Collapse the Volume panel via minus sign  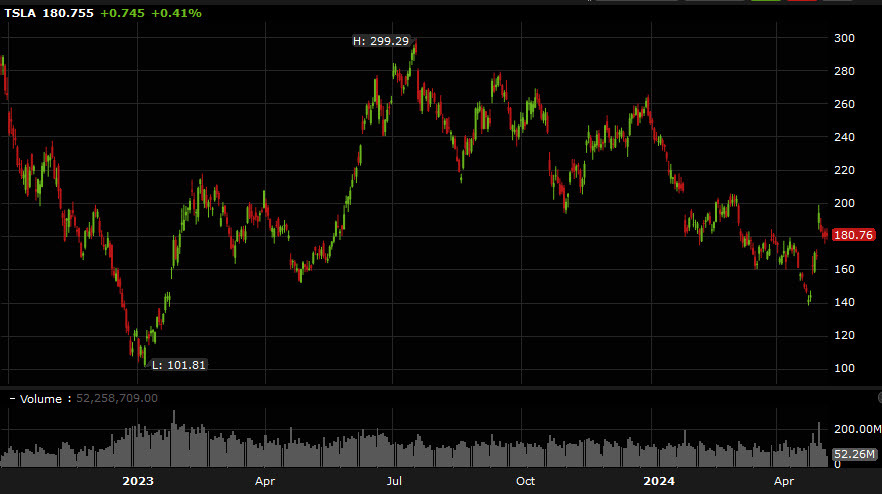[12, 399]
